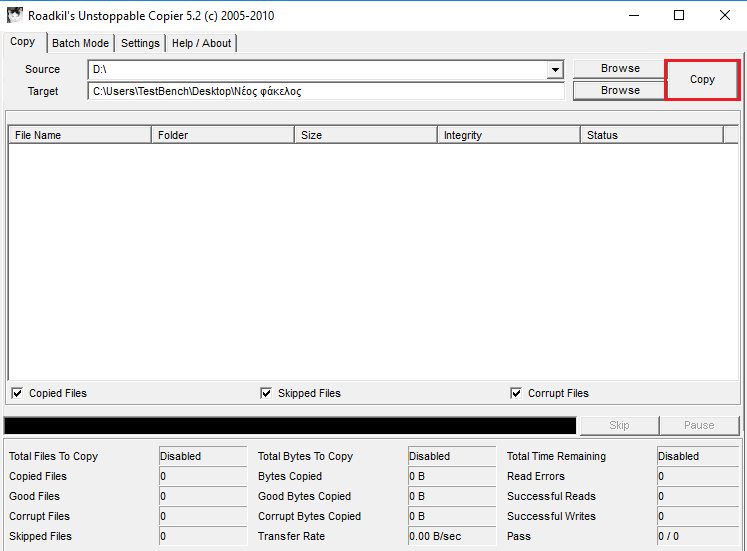This screenshot has height=551, width=747.
Task: Switch to the Batch Mode tab
Action: pos(81,43)
